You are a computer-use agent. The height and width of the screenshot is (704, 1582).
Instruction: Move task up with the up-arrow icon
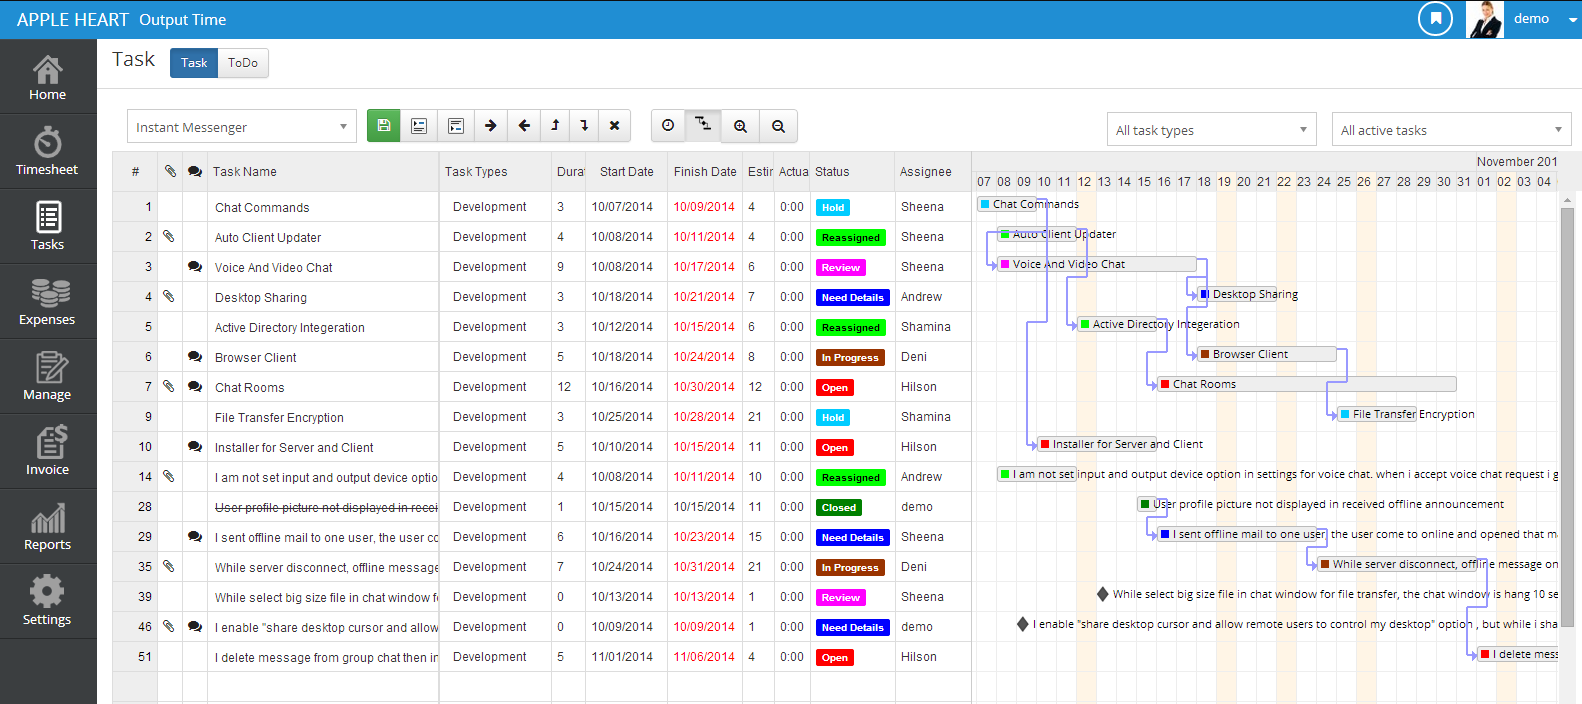click(x=555, y=126)
